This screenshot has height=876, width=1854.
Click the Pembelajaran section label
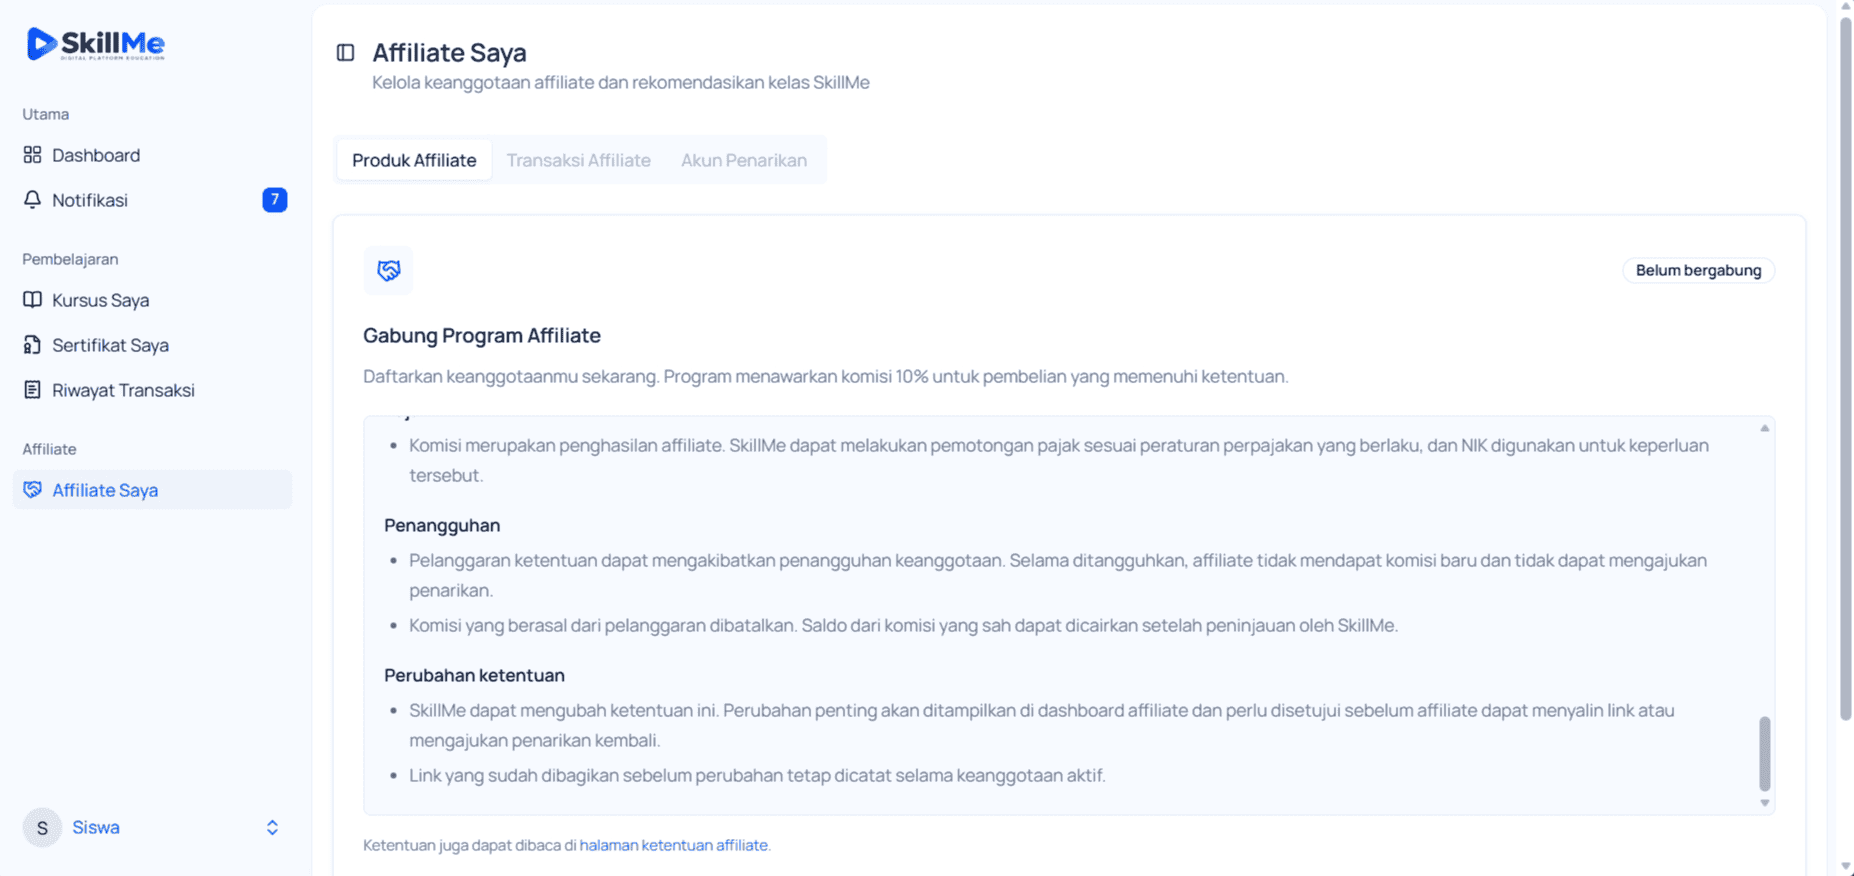70,259
